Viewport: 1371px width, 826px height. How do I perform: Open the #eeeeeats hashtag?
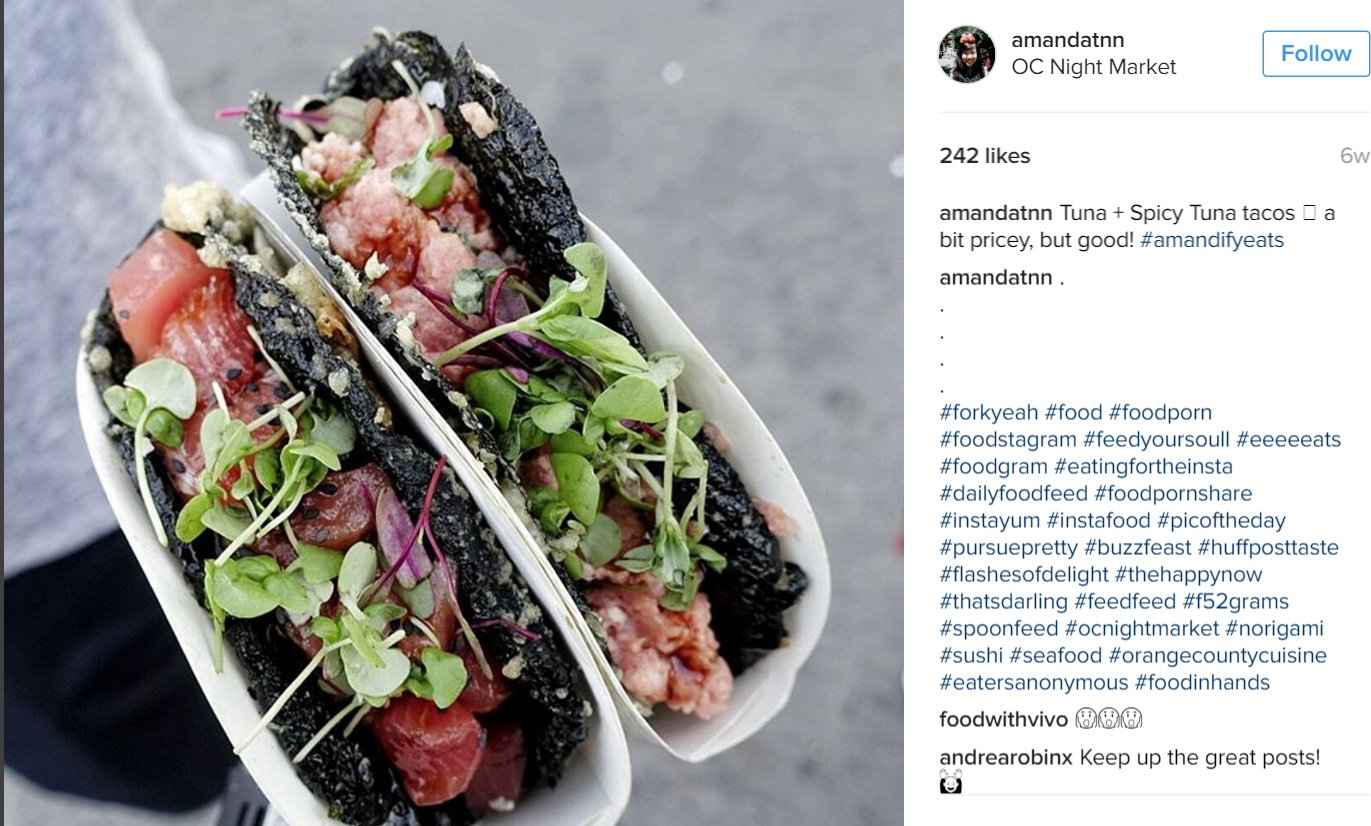point(1289,439)
